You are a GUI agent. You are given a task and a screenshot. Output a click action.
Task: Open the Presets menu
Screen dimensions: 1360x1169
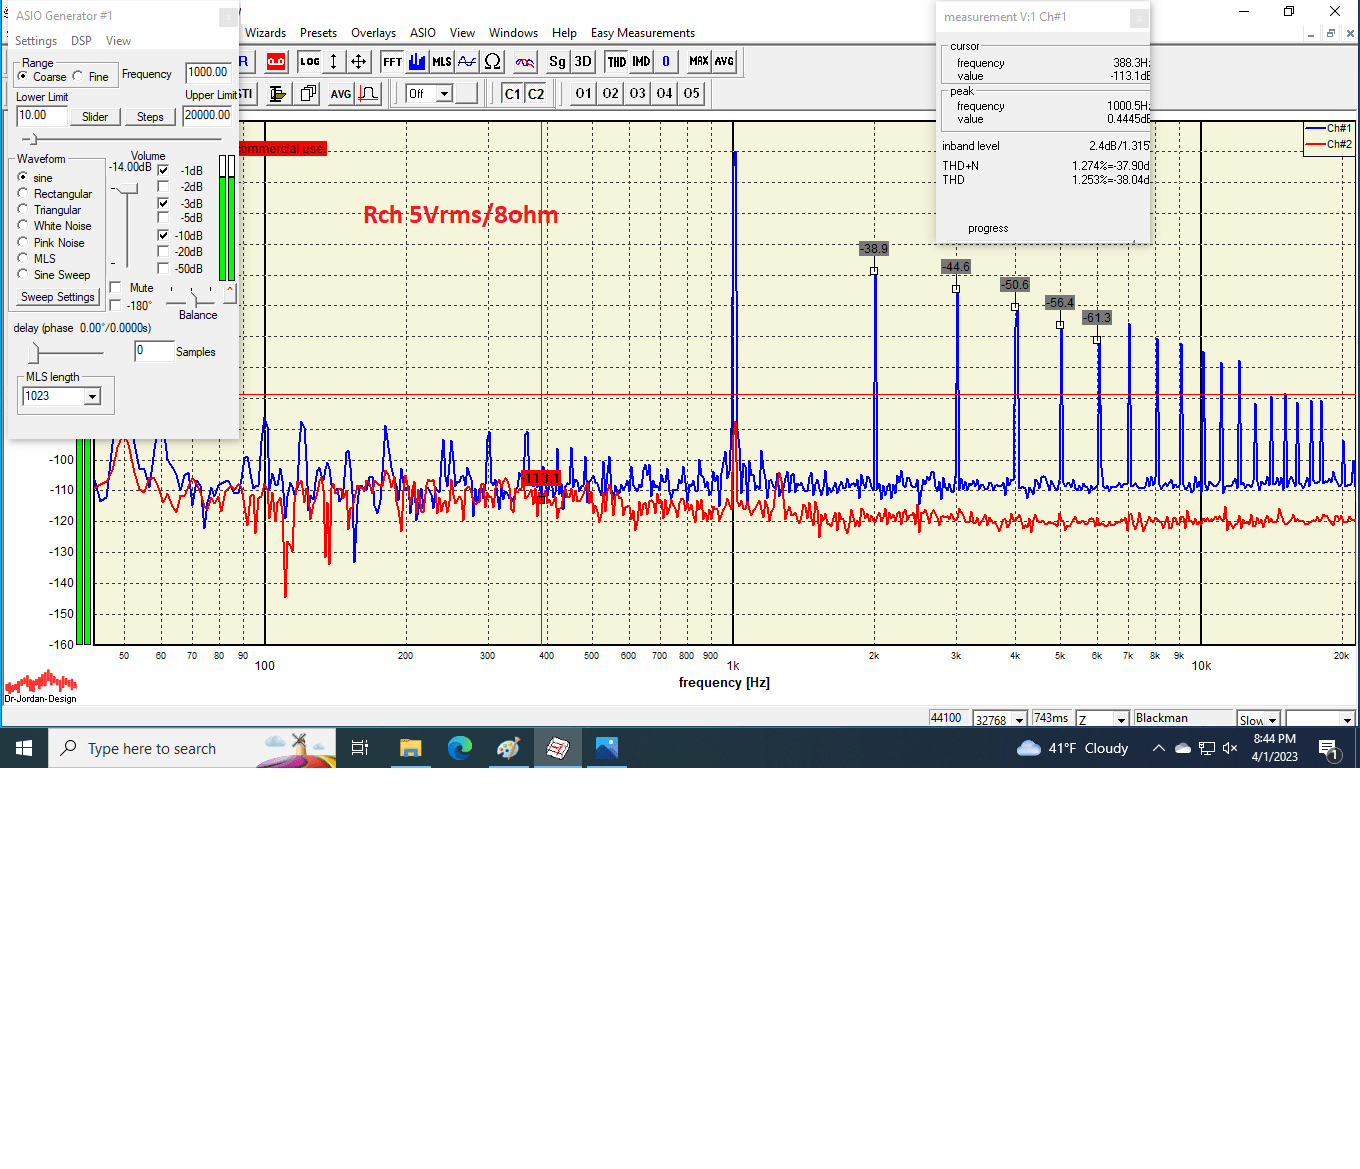coord(318,33)
